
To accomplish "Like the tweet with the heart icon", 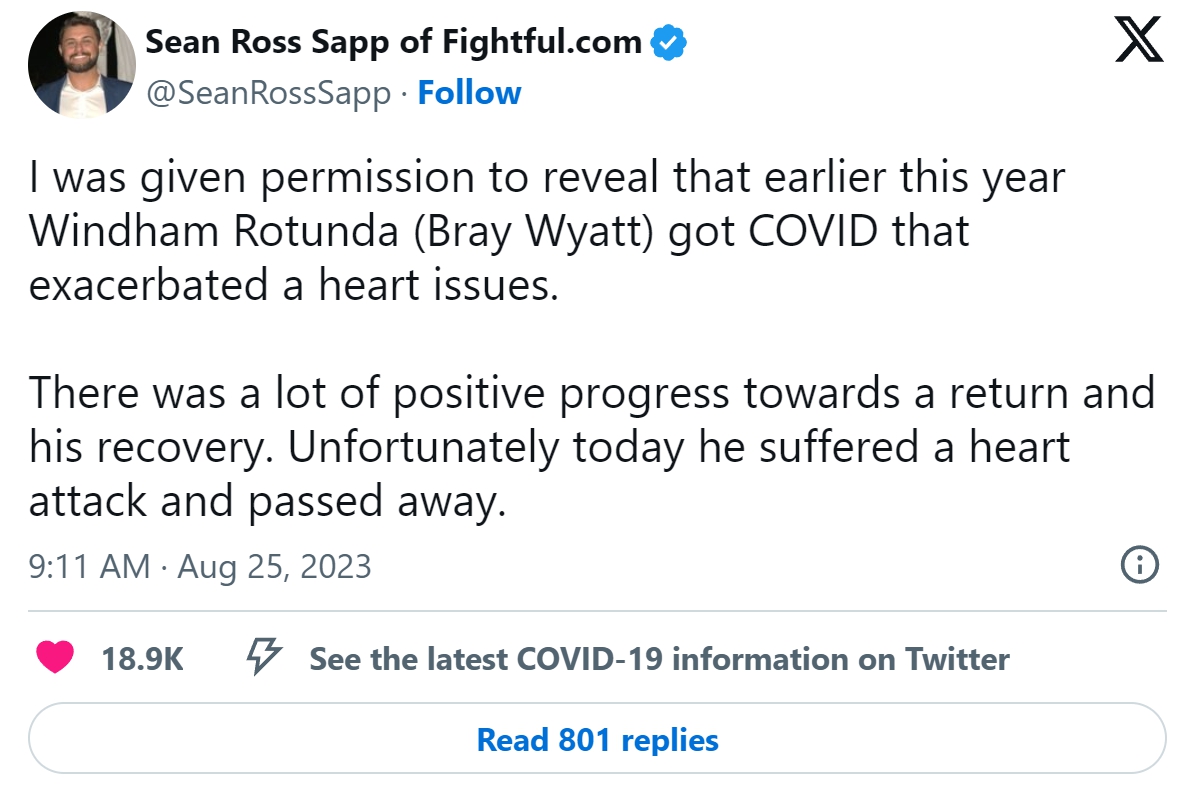I will coord(55,658).
